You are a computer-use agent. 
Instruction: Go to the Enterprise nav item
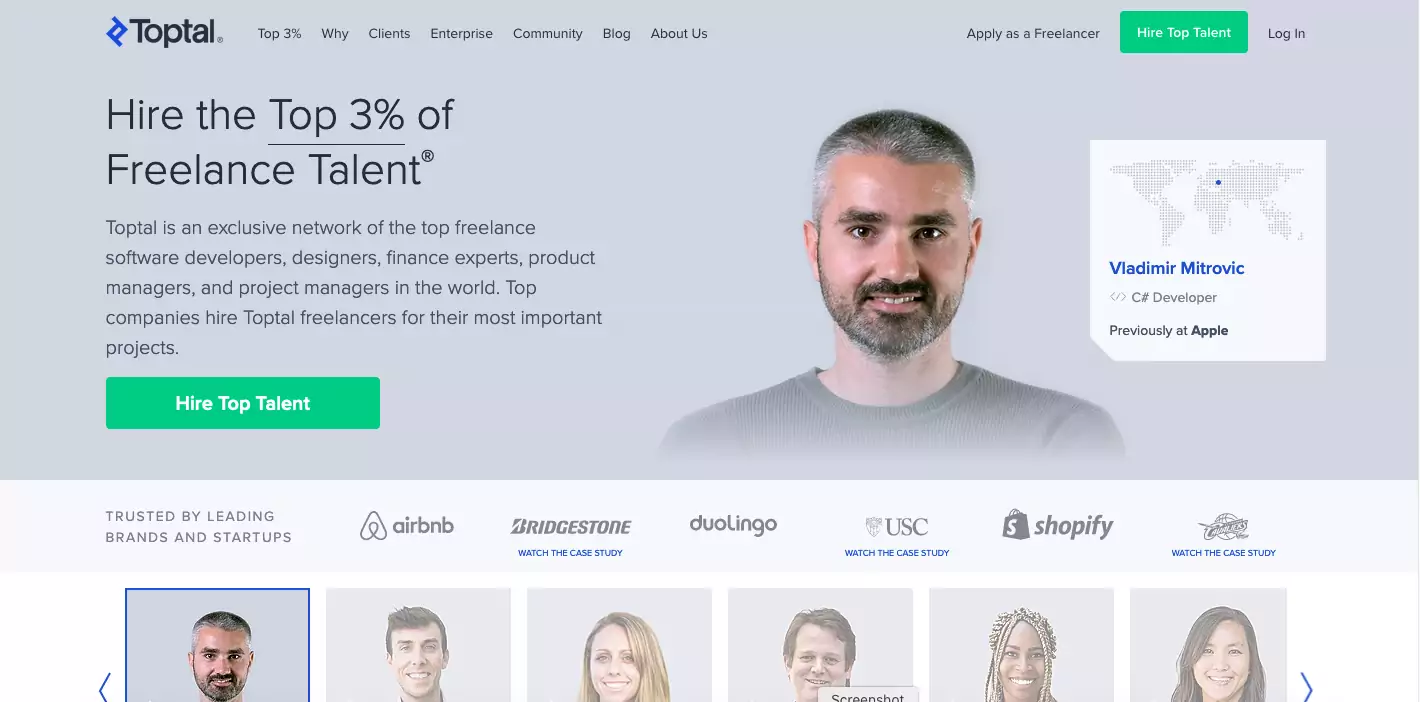click(x=461, y=33)
